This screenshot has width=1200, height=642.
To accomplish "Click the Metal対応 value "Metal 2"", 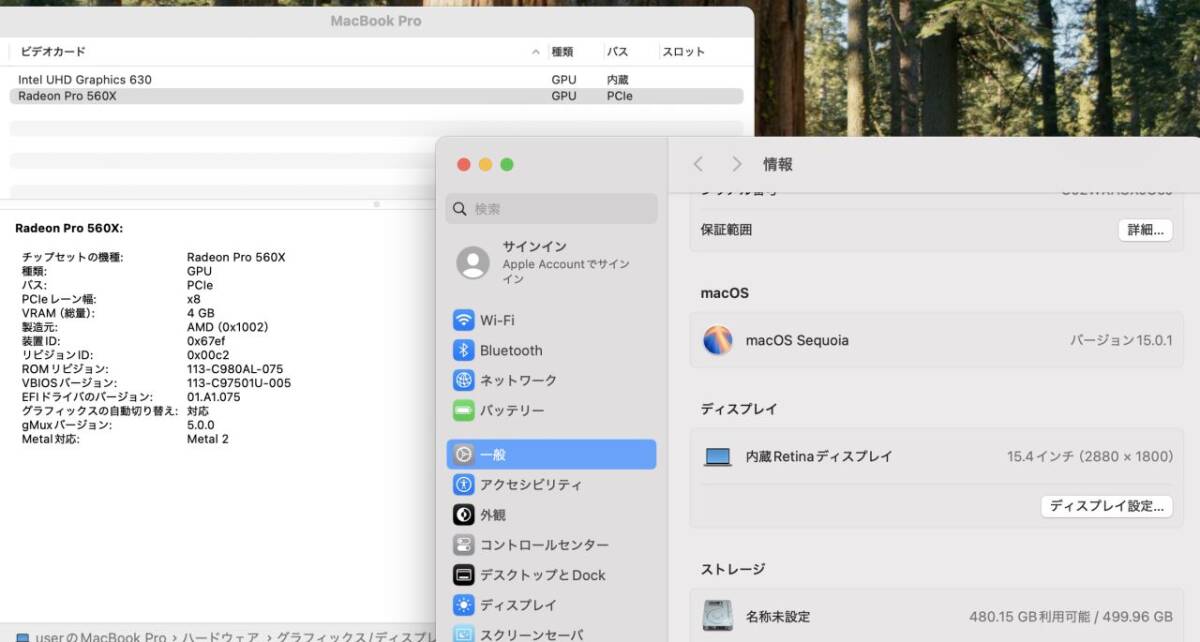I will pos(208,439).
